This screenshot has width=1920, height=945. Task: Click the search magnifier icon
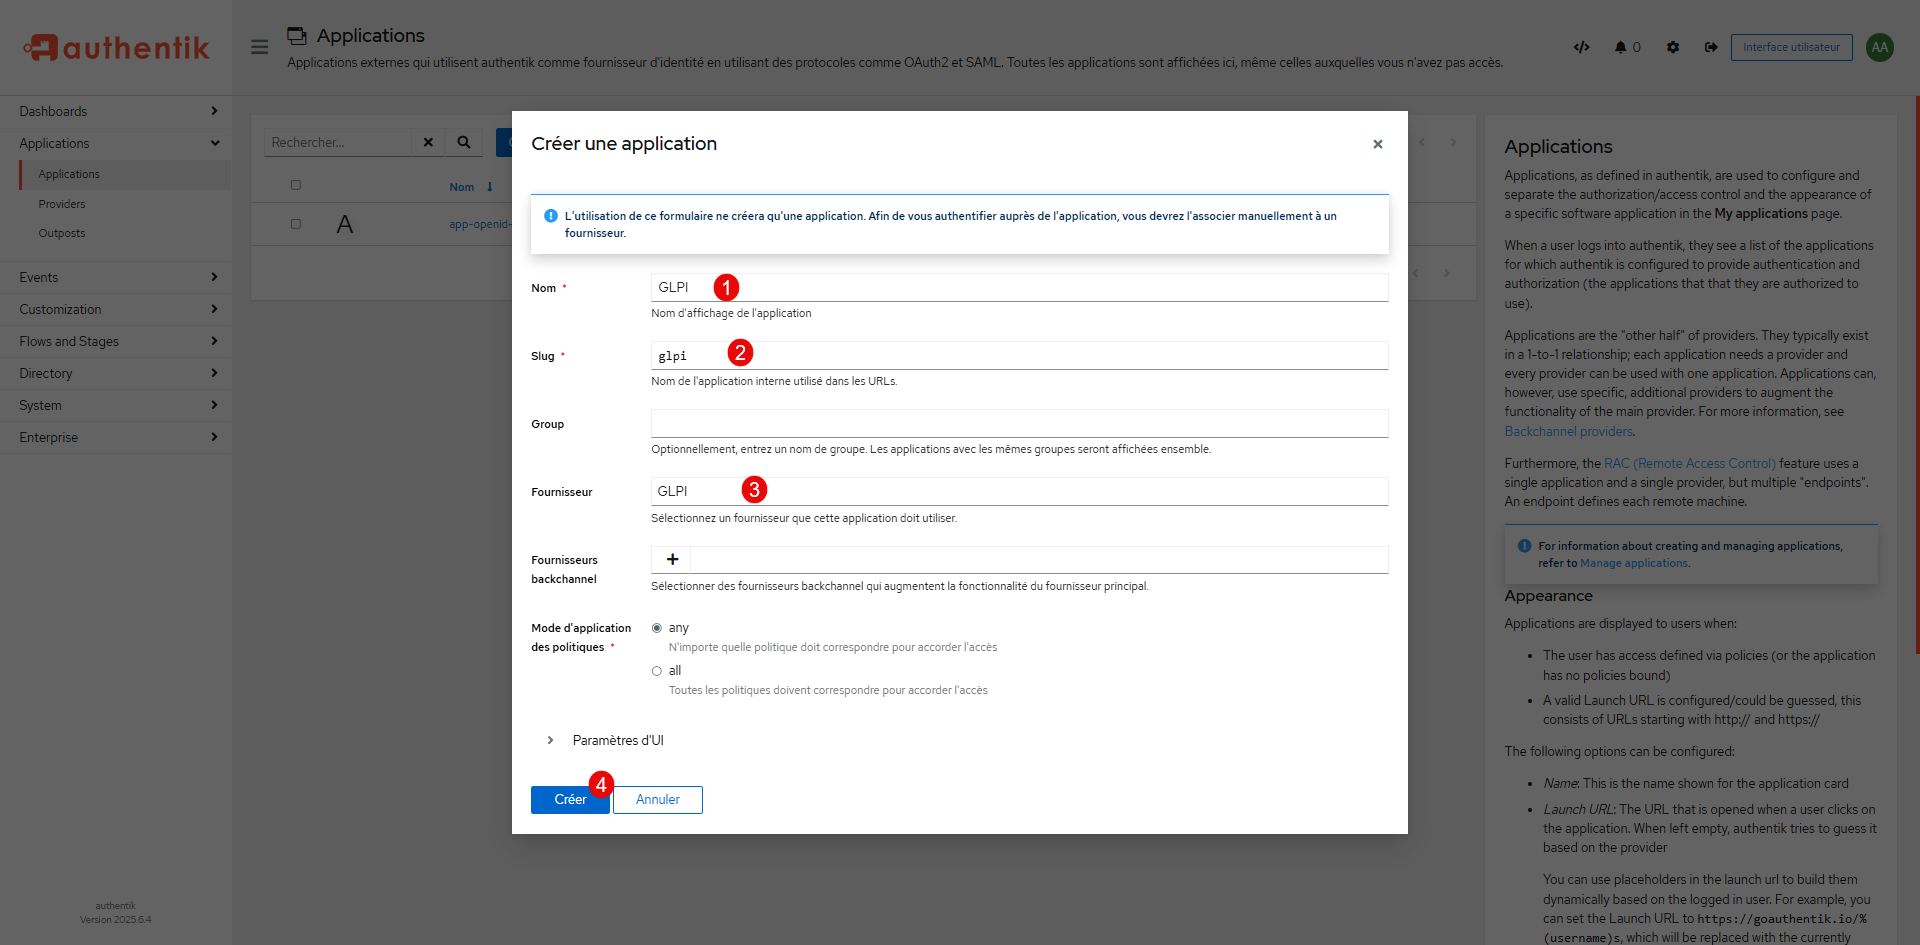pos(464,142)
